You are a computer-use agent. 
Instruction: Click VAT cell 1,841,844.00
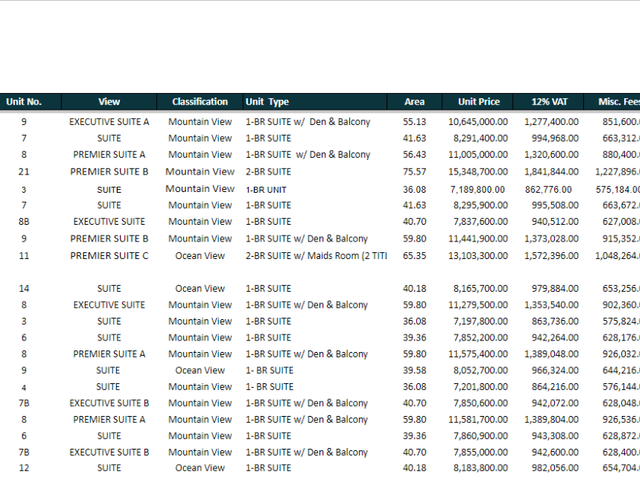551,172
